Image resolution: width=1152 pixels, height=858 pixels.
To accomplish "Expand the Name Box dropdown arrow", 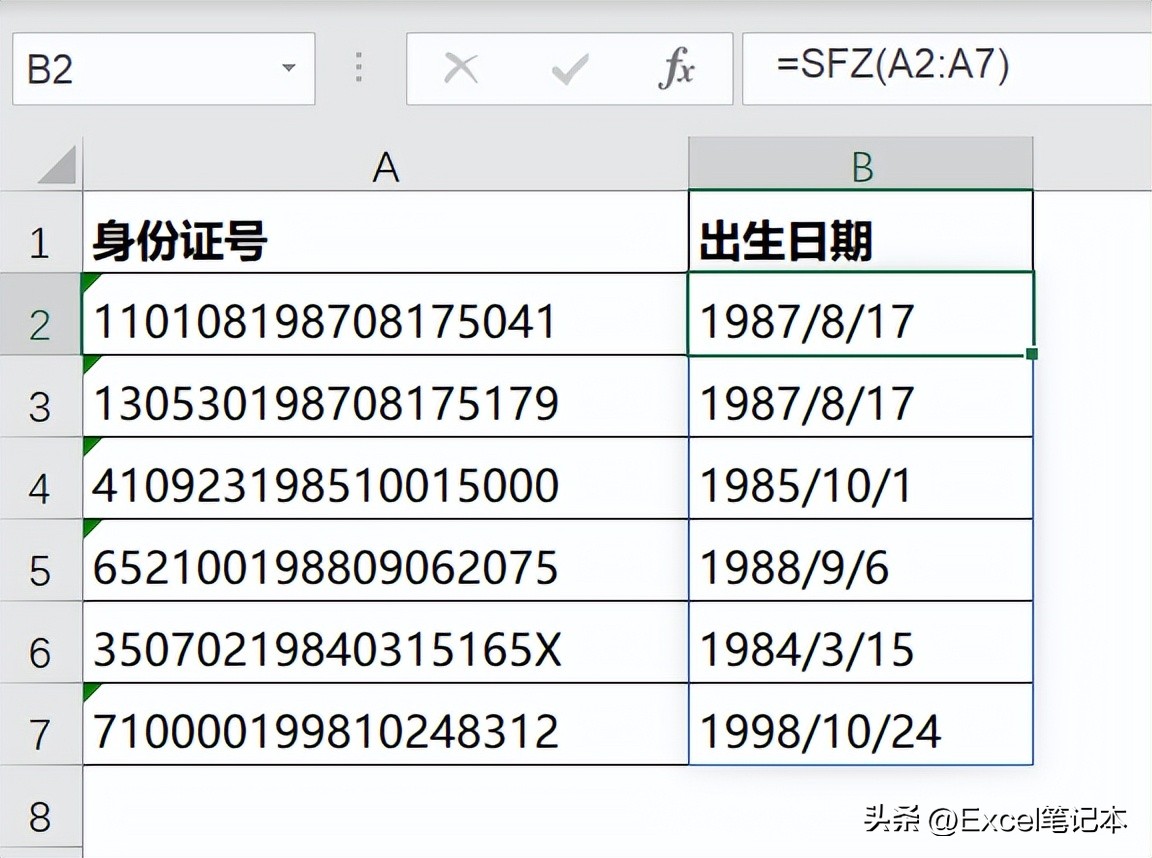I will pyautogui.click(x=289, y=69).
